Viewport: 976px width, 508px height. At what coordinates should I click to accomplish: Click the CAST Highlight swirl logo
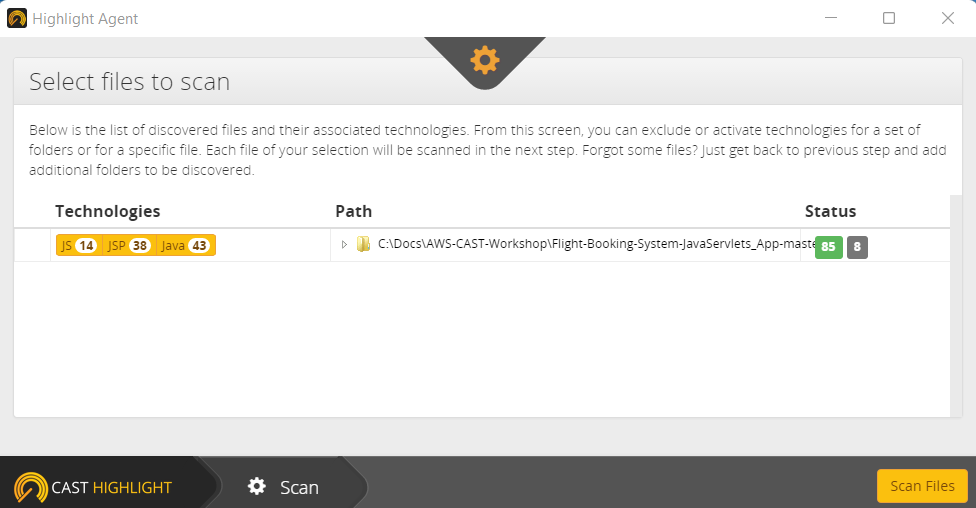(30, 487)
